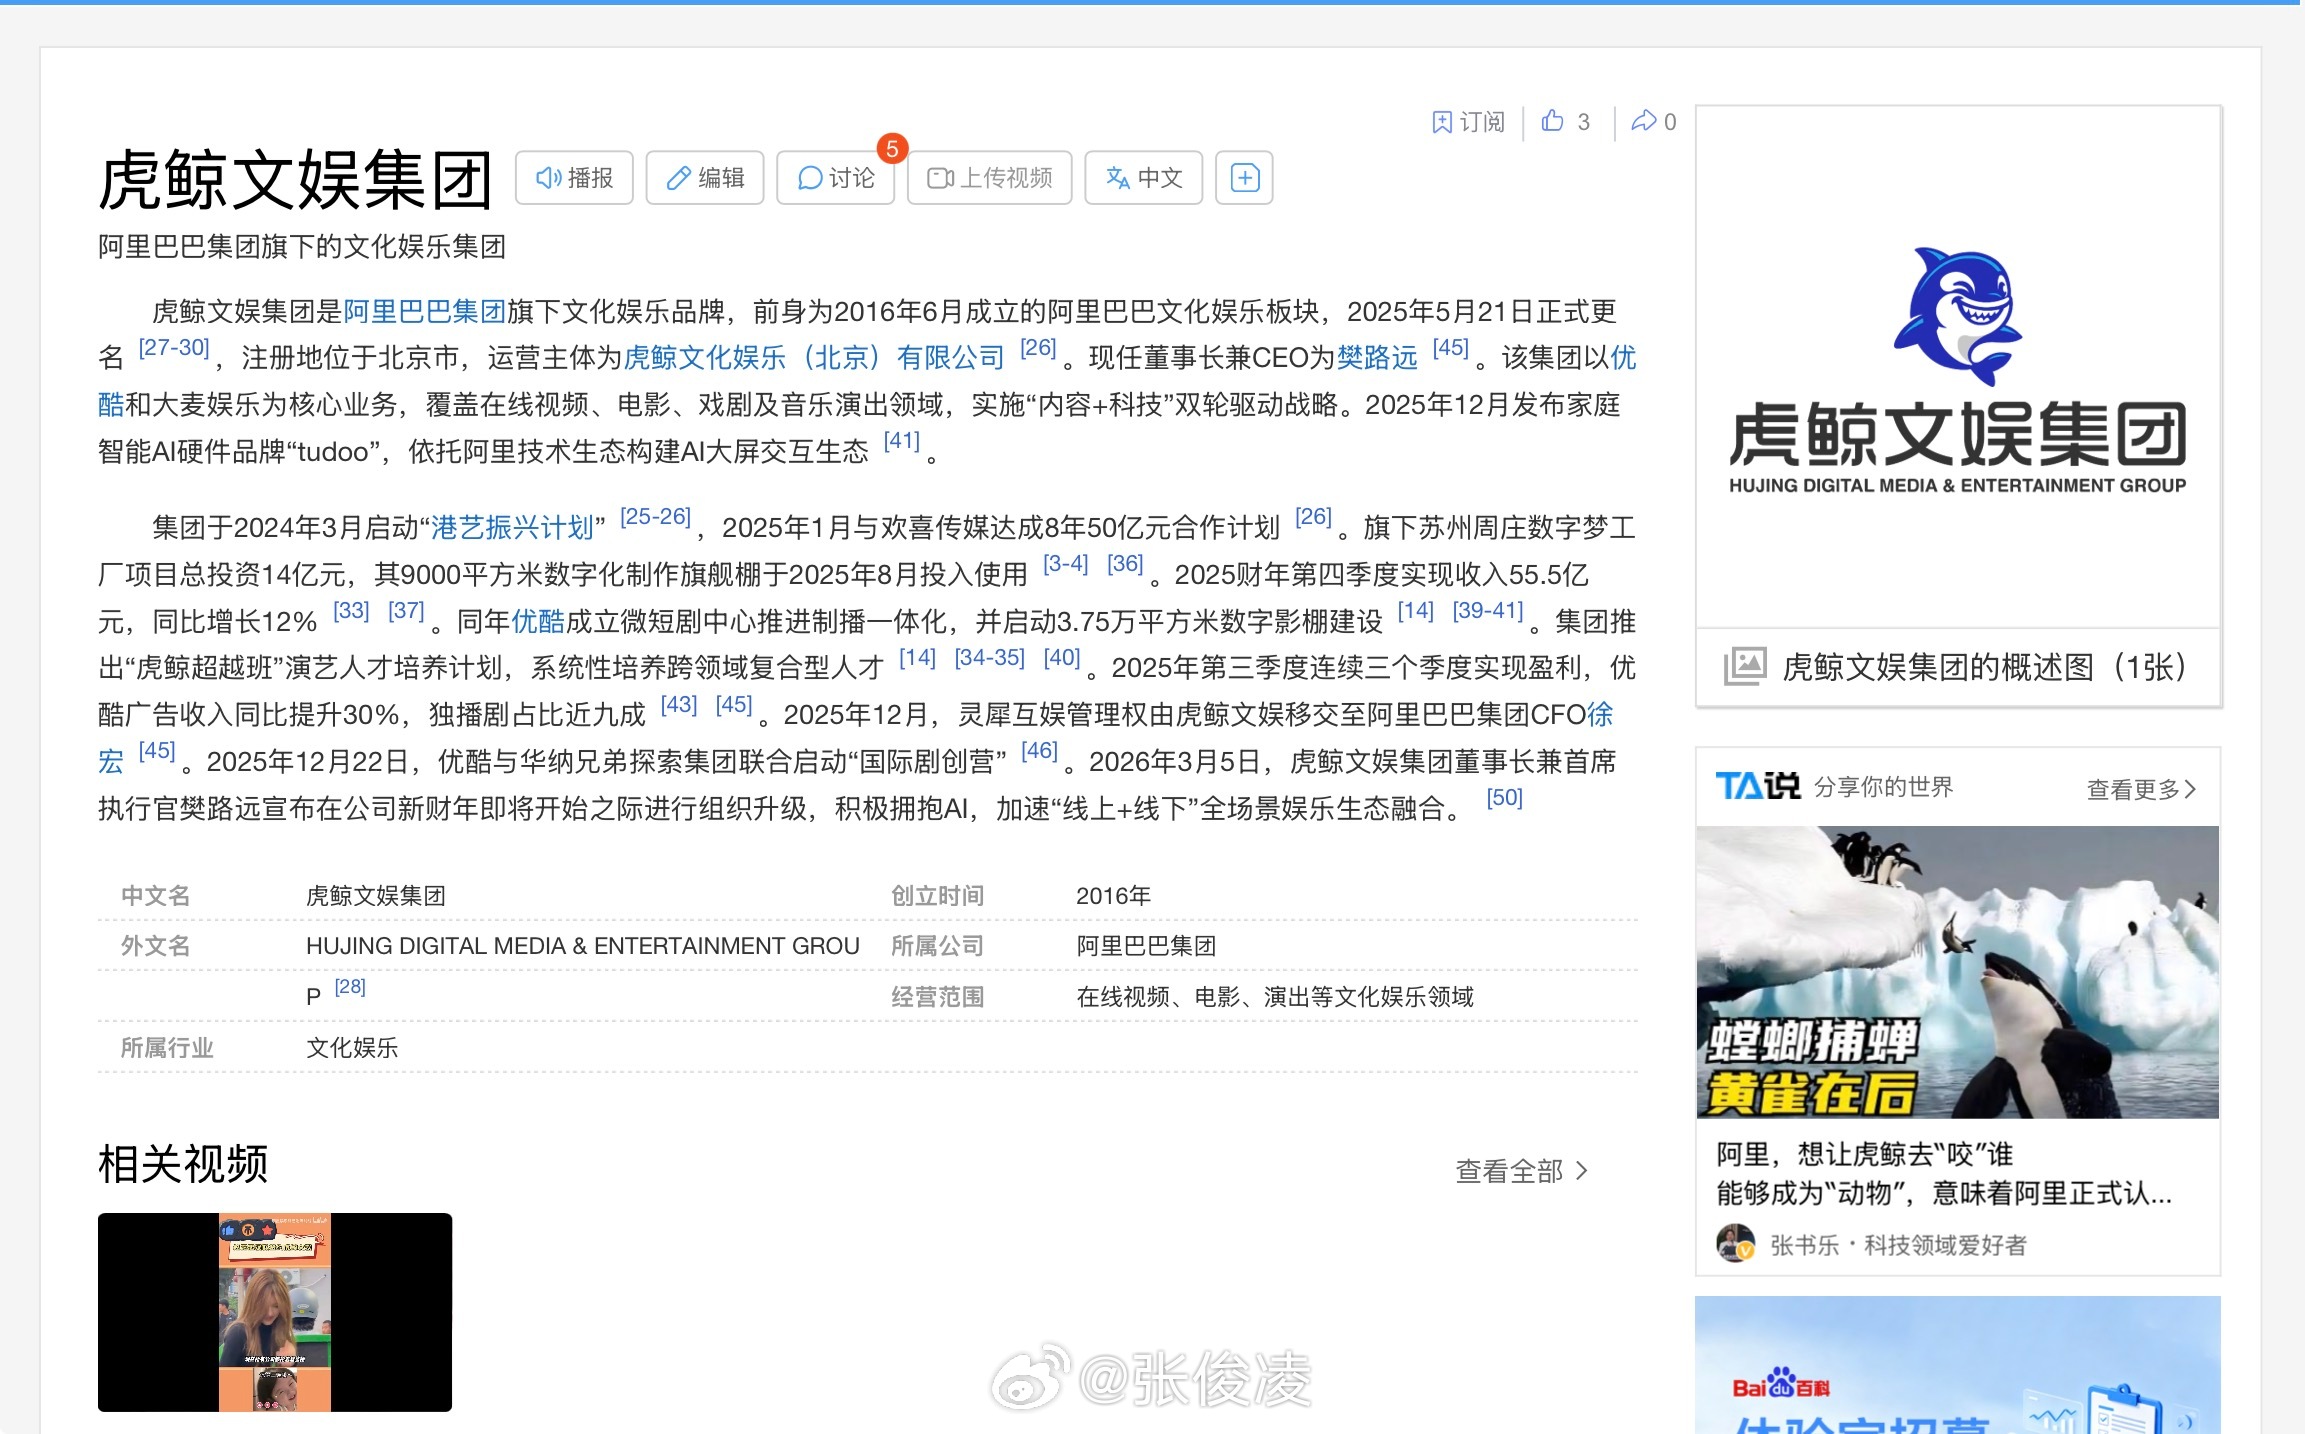Click the plus add icon button
Viewport: 2305px width, 1434px height.
click(x=1244, y=178)
